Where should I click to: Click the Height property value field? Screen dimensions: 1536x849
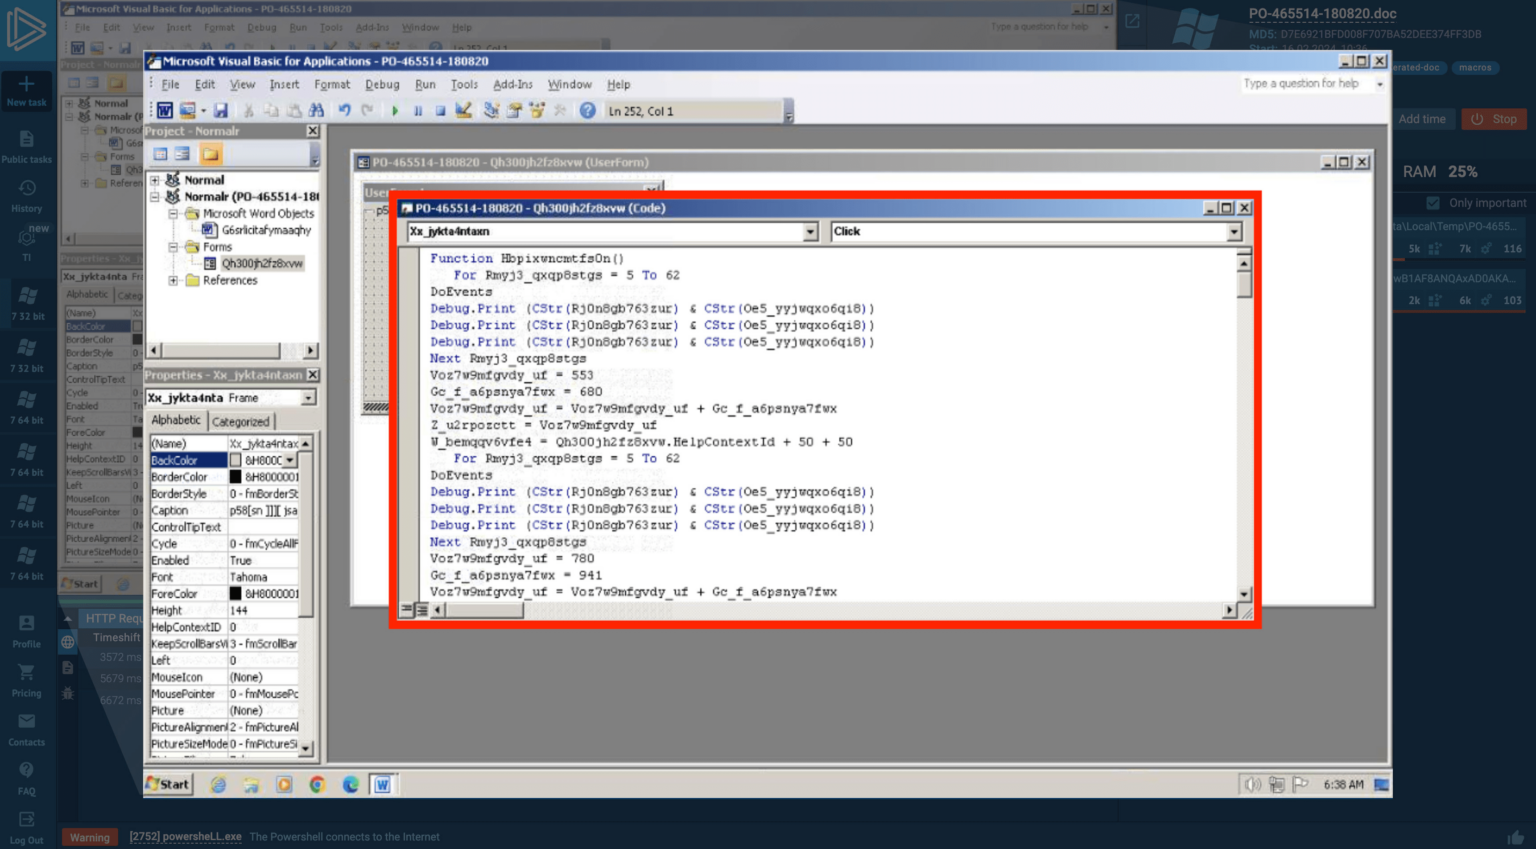[x=262, y=611]
